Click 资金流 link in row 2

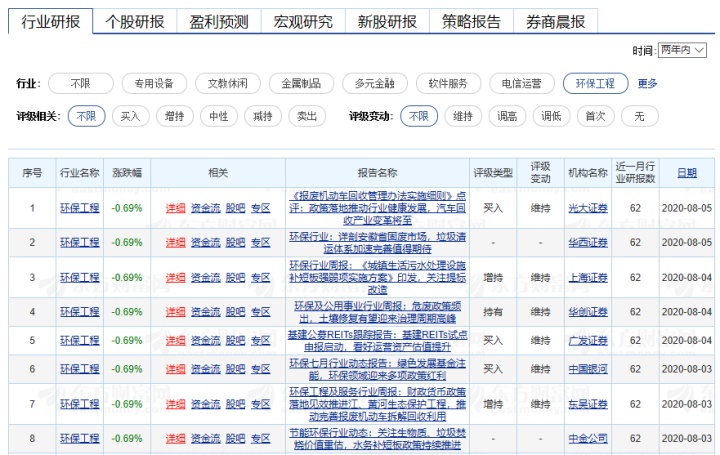[x=206, y=242]
